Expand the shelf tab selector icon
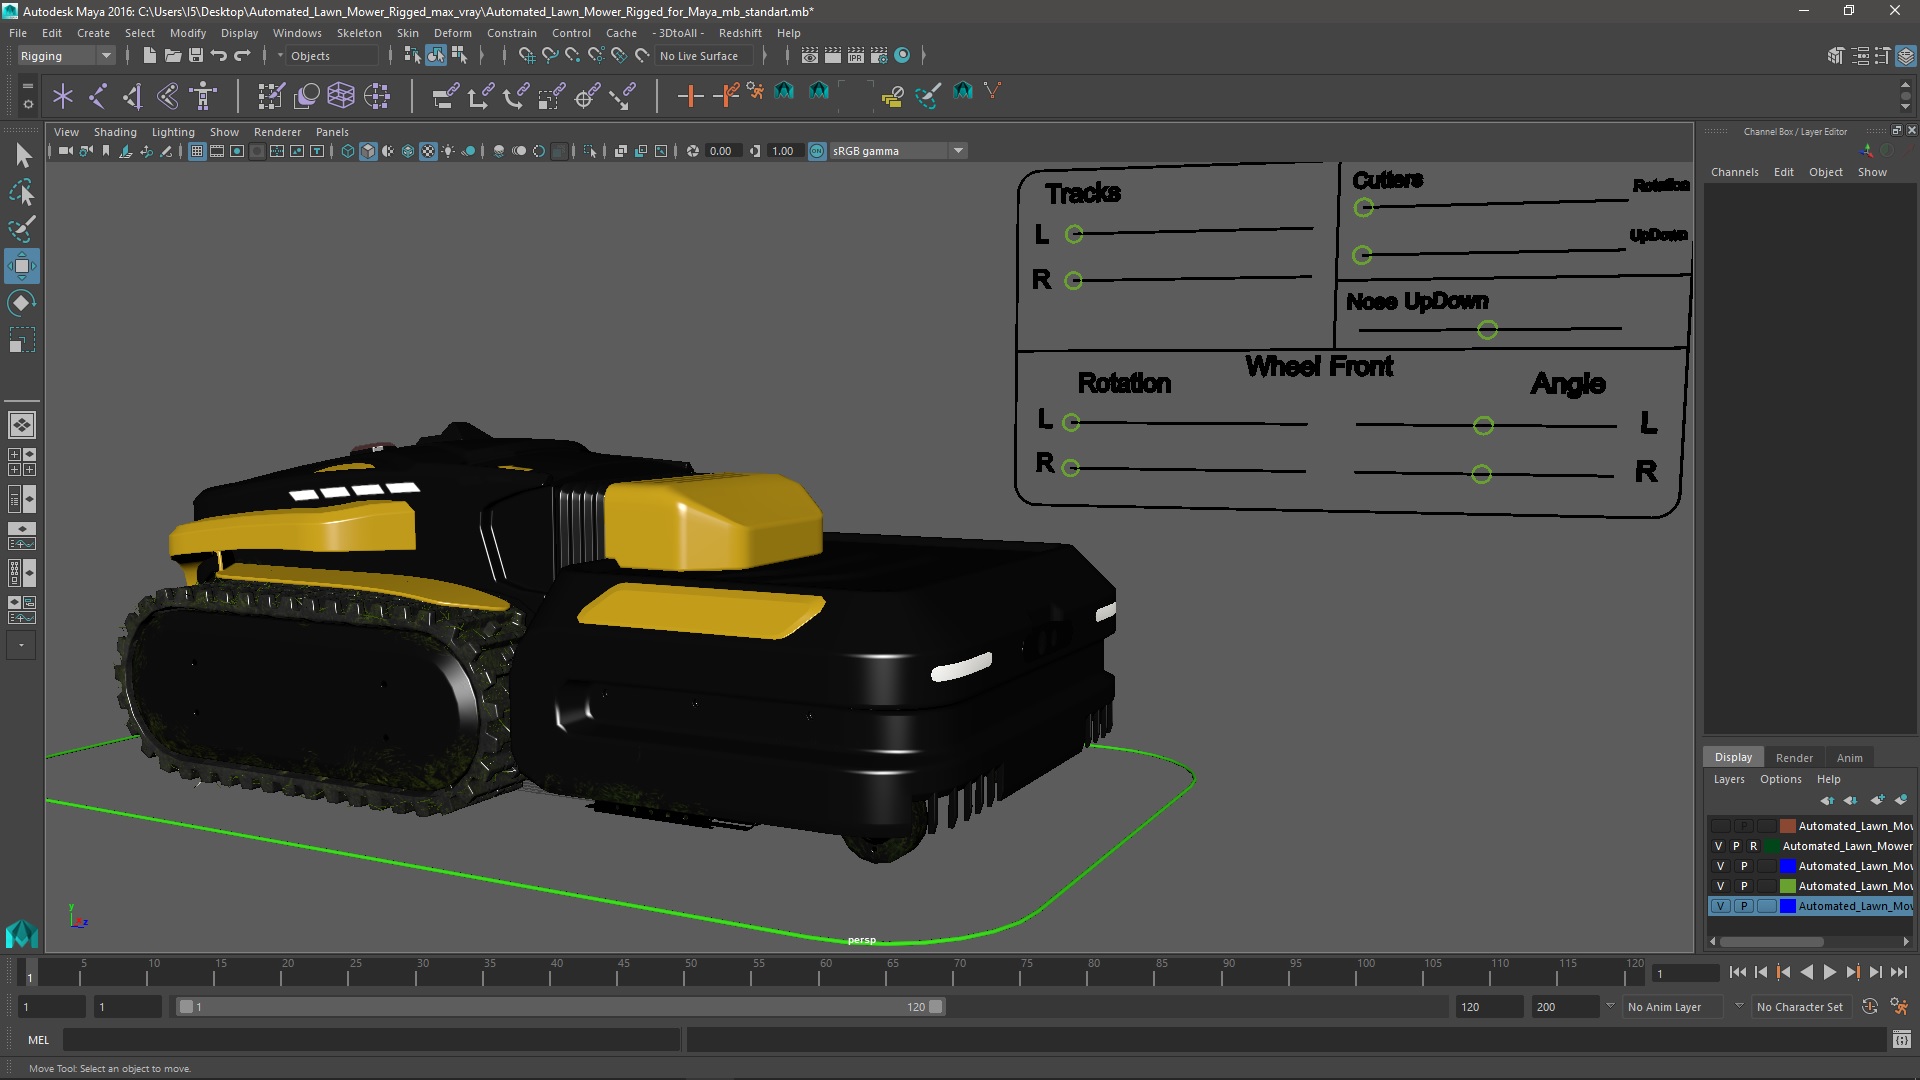1920x1080 pixels. point(27,86)
